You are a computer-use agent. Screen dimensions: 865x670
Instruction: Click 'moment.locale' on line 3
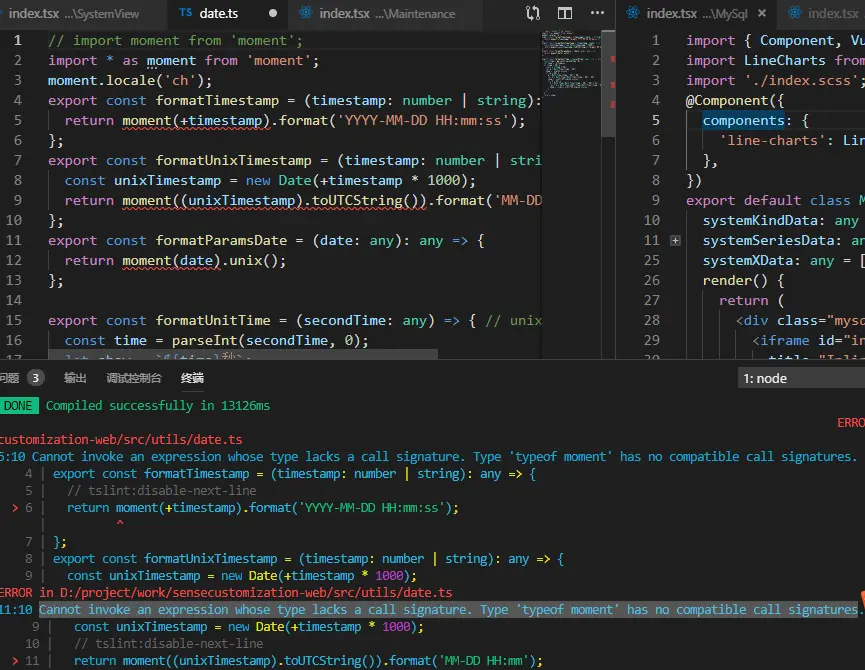[x=102, y=81]
